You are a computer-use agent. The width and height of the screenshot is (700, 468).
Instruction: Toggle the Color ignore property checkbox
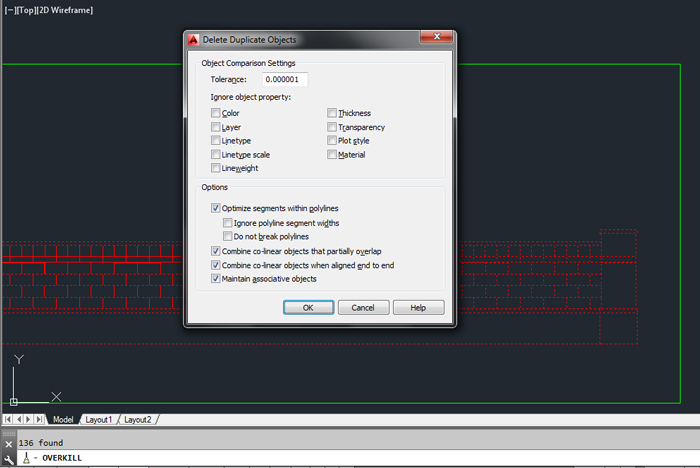pyautogui.click(x=216, y=113)
